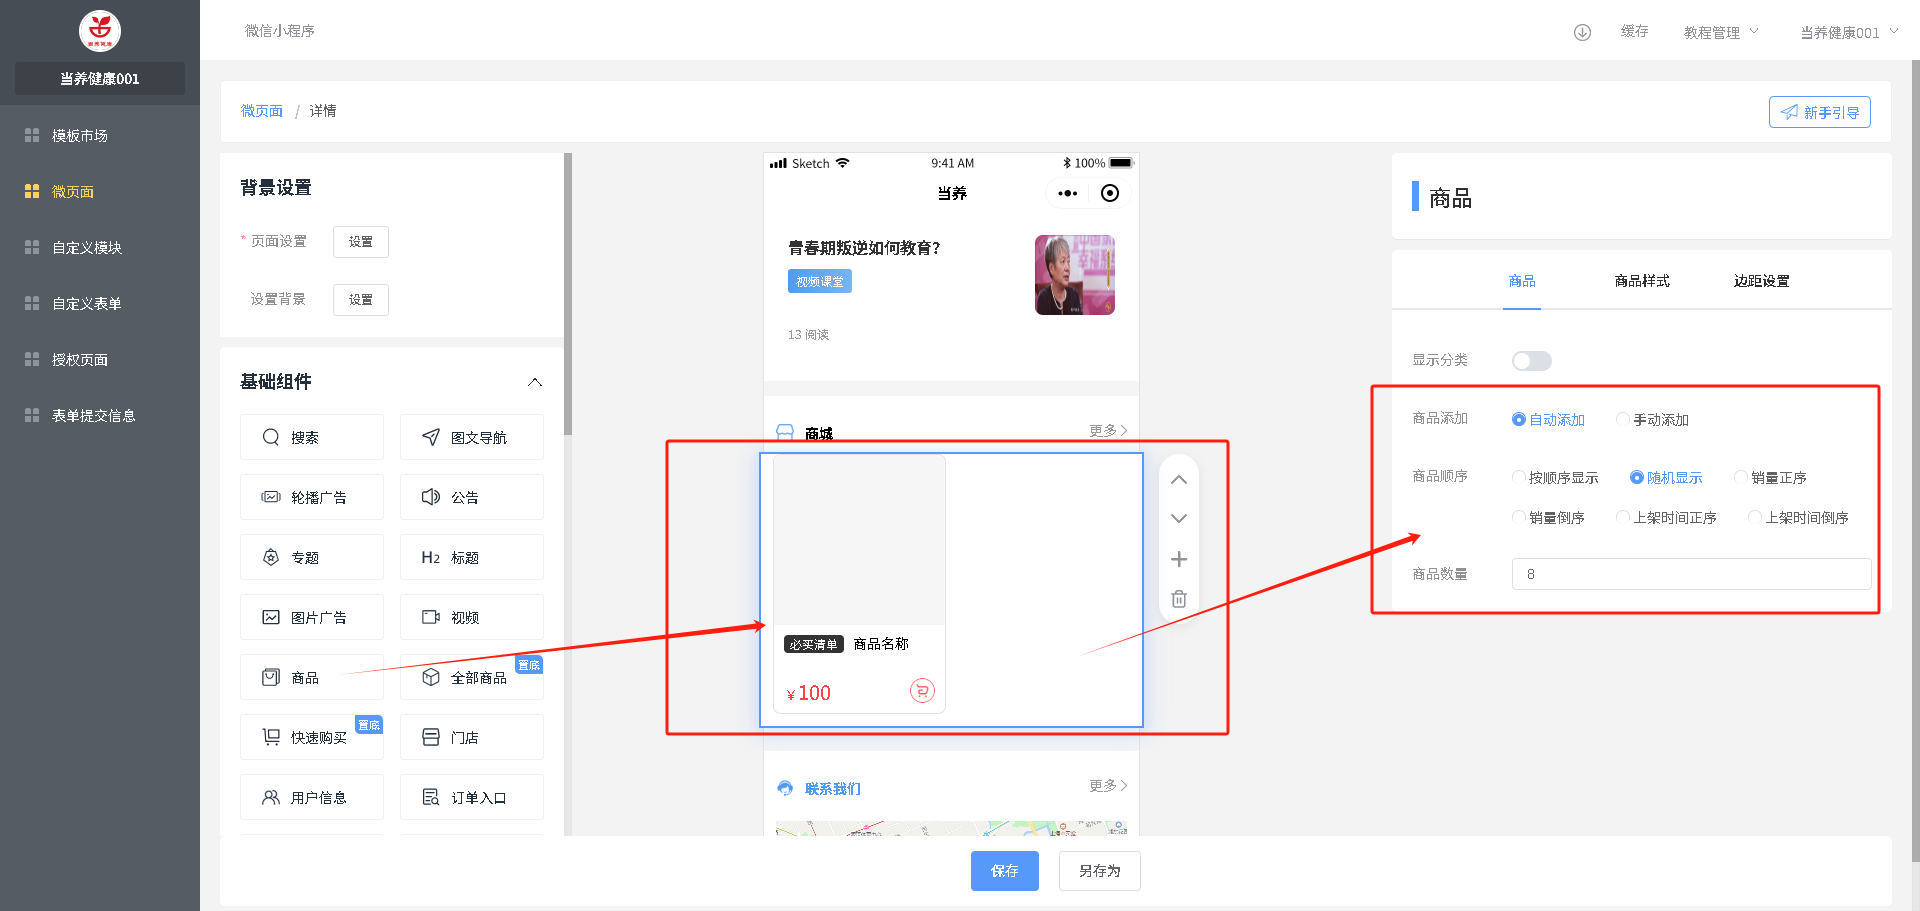The height and width of the screenshot is (911, 1920).
Task: Expand the 当养健康001 account dropdown
Action: pyautogui.click(x=1848, y=32)
